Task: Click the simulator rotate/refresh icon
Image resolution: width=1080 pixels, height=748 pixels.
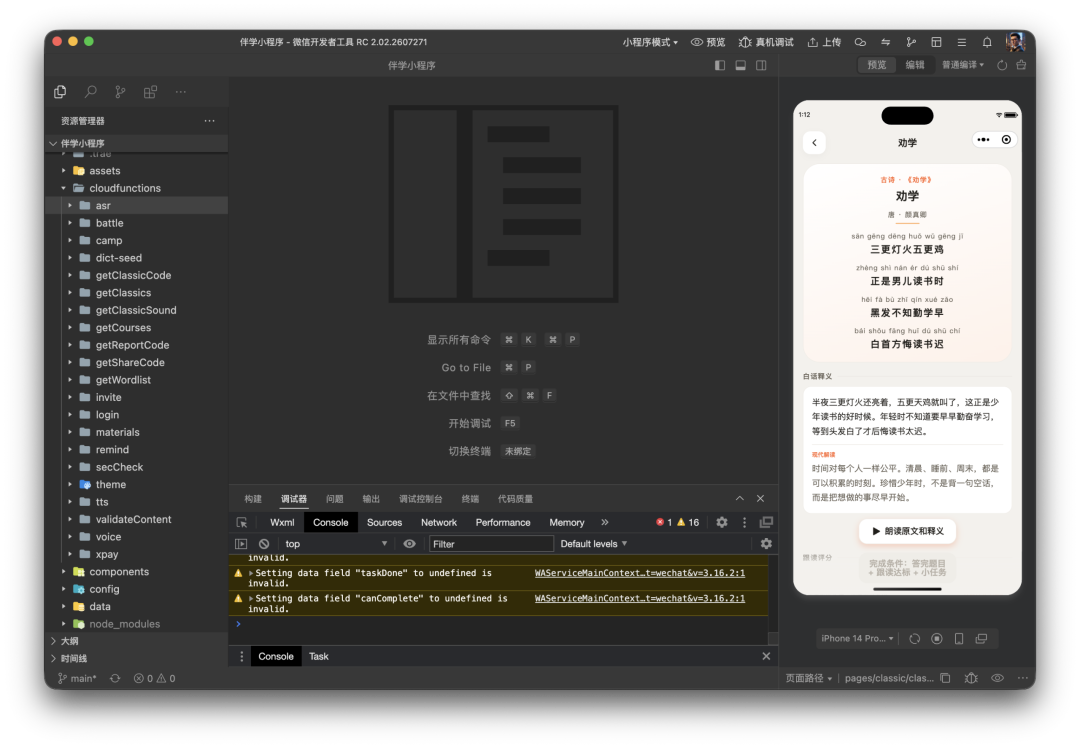Action: click(x=915, y=638)
